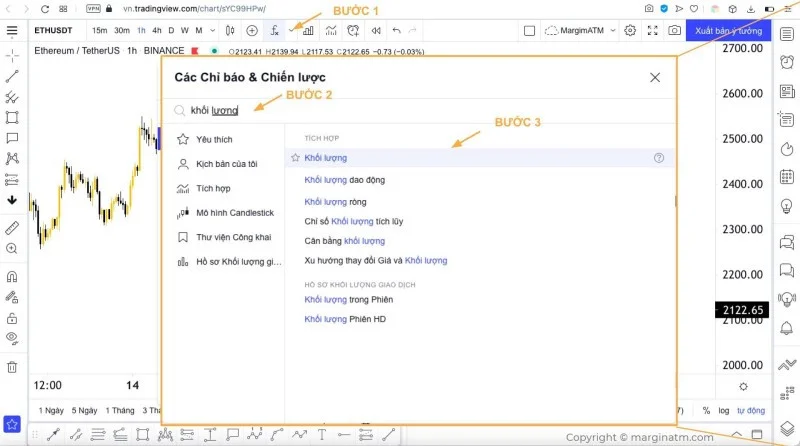Click the candlestick chart type icon
The width and height of the screenshot is (800, 446).
tap(230, 31)
